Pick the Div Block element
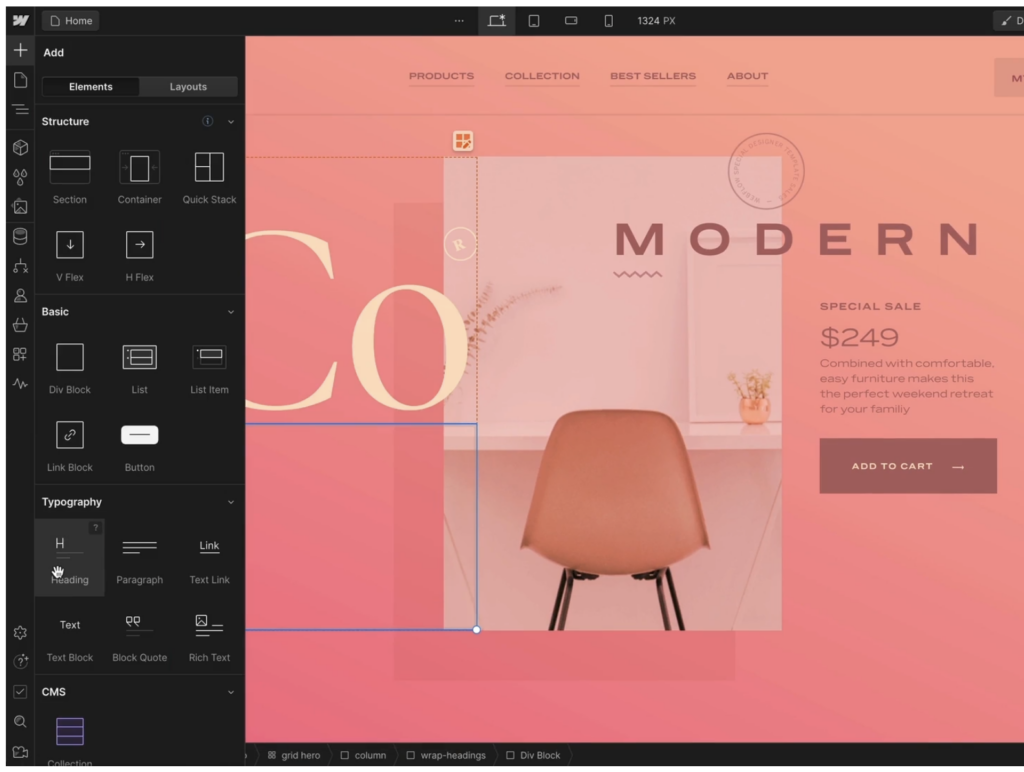This screenshot has width=1024, height=772. click(70, 358)
